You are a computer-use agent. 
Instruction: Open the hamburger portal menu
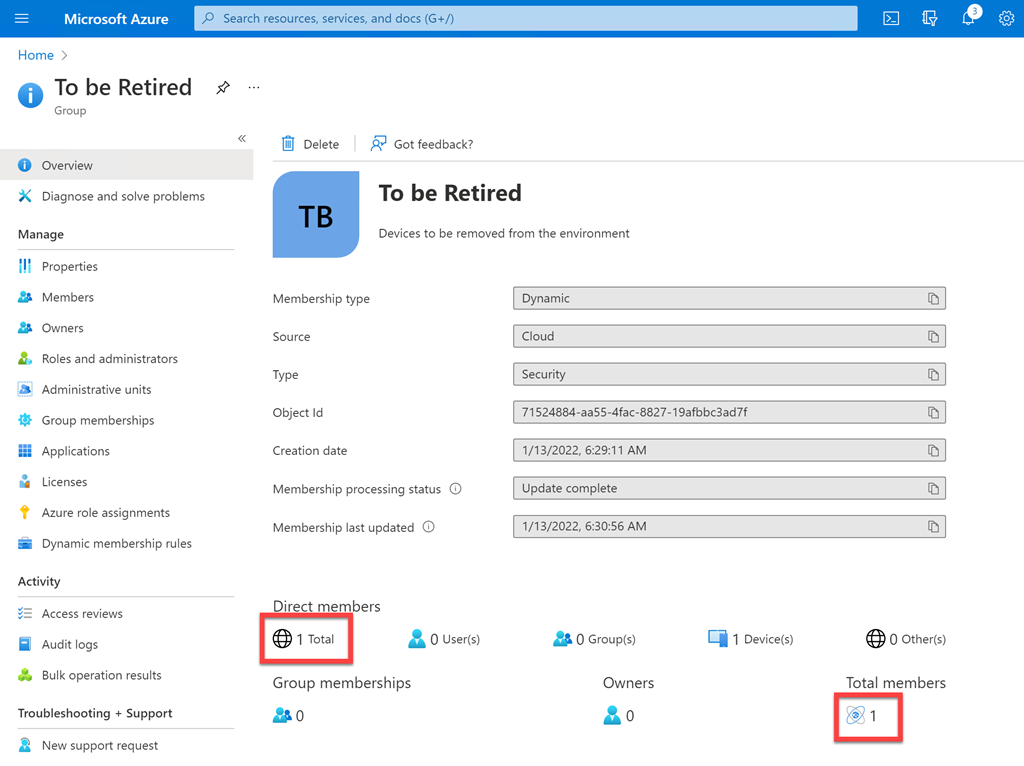tap(22, 19)
